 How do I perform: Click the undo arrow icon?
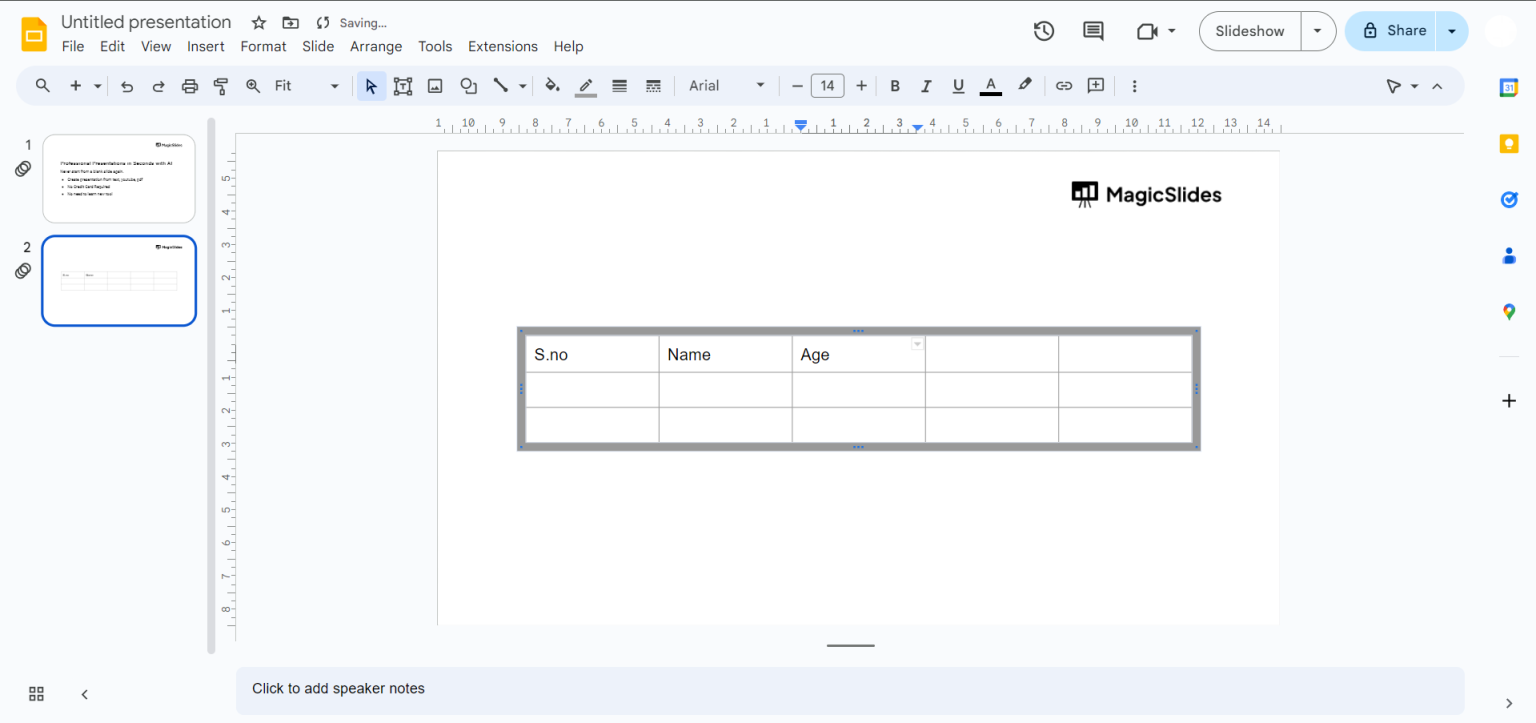[x=127, y=86]
